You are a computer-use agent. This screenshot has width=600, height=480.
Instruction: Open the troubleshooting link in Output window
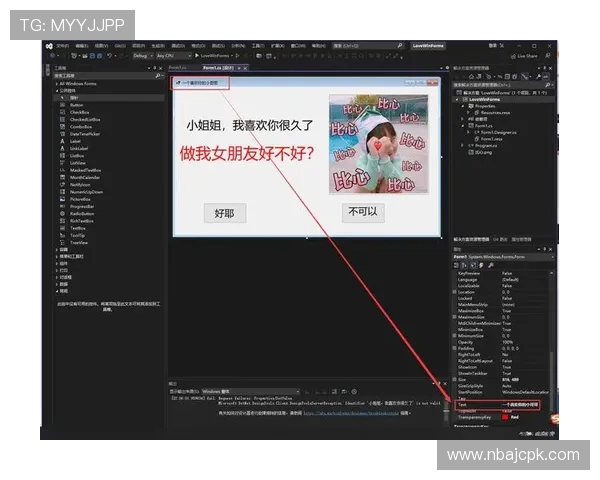[x=351, y=413]
